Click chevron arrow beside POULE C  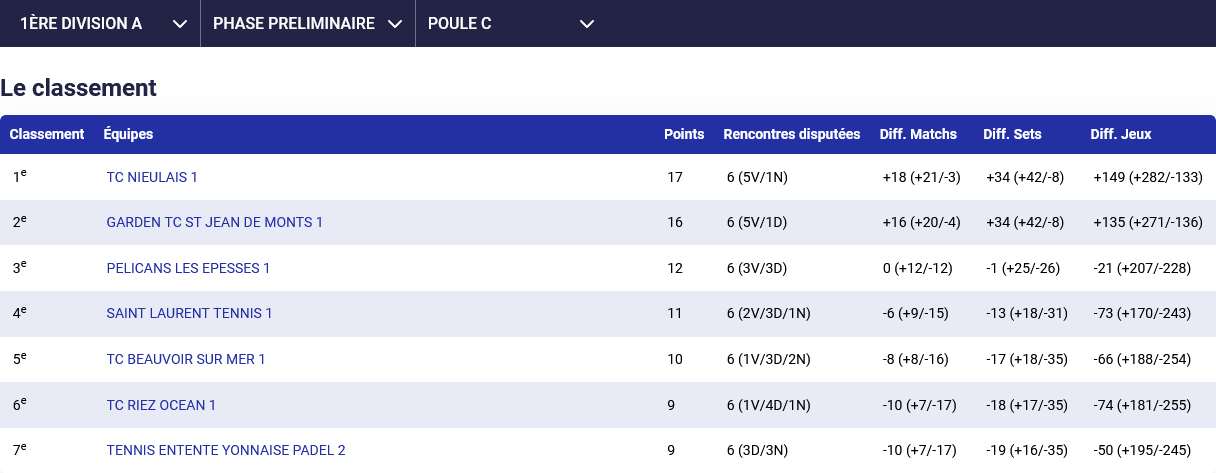[x=587, y=24]
